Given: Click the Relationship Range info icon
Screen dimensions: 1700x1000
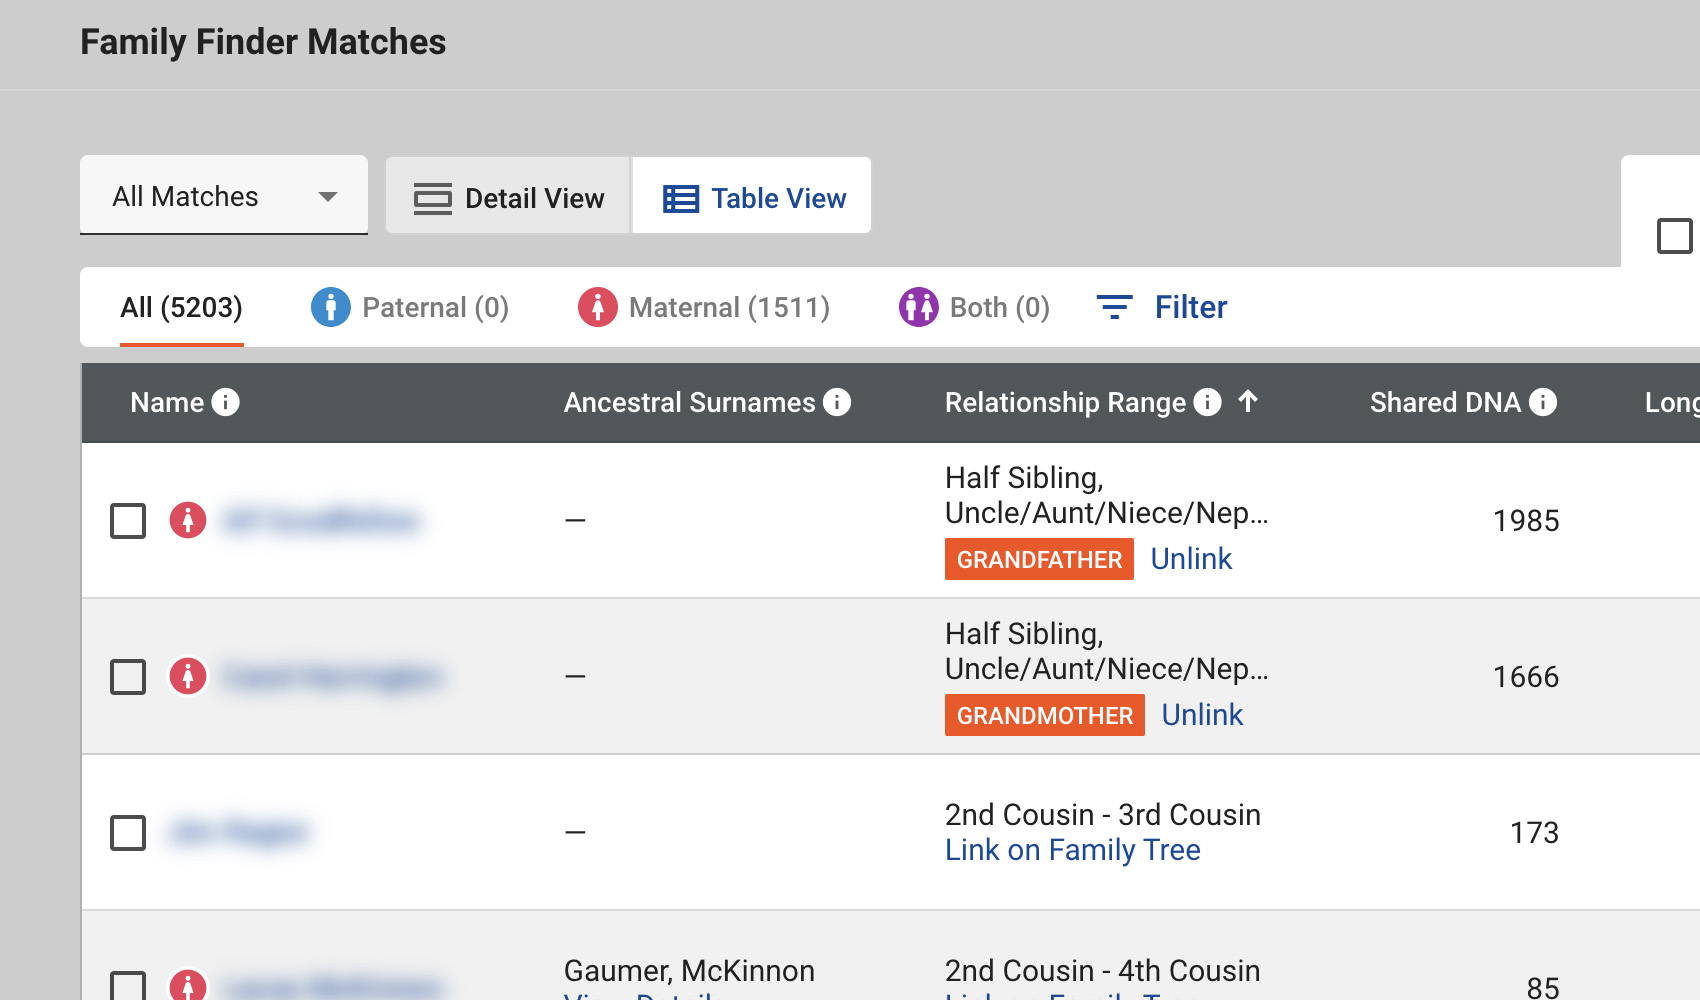Looking at the screenshot, I should pos(1208,402).
